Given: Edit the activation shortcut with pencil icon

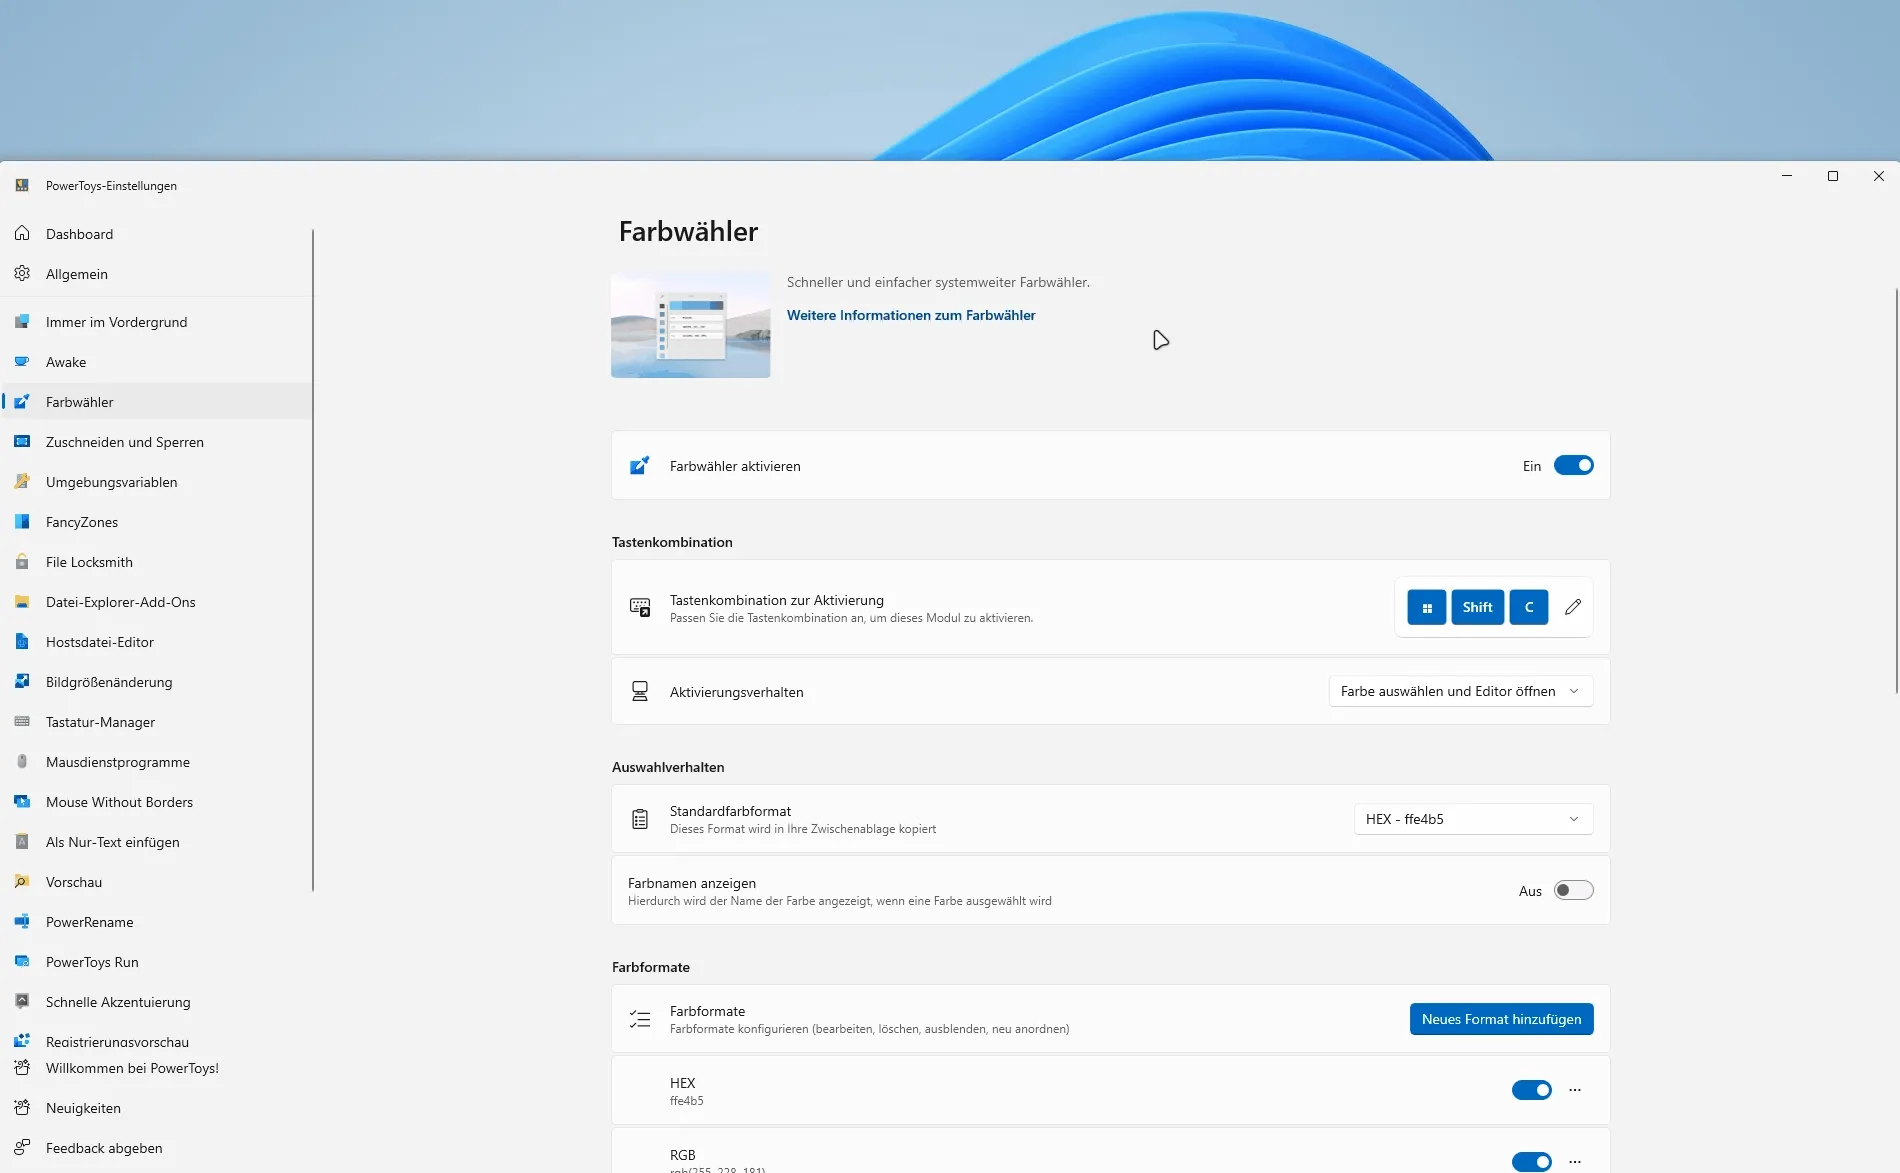Looking at the screenshot, I should [x=1573, y=607].
